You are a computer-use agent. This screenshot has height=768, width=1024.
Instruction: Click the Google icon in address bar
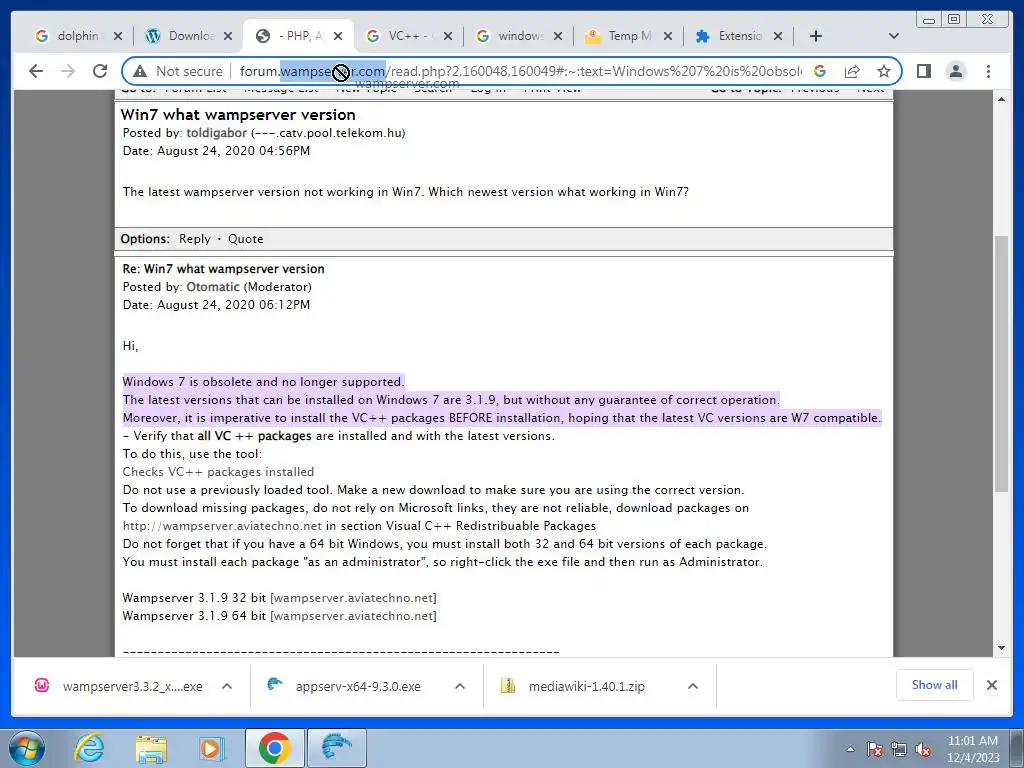coord(820,71)
